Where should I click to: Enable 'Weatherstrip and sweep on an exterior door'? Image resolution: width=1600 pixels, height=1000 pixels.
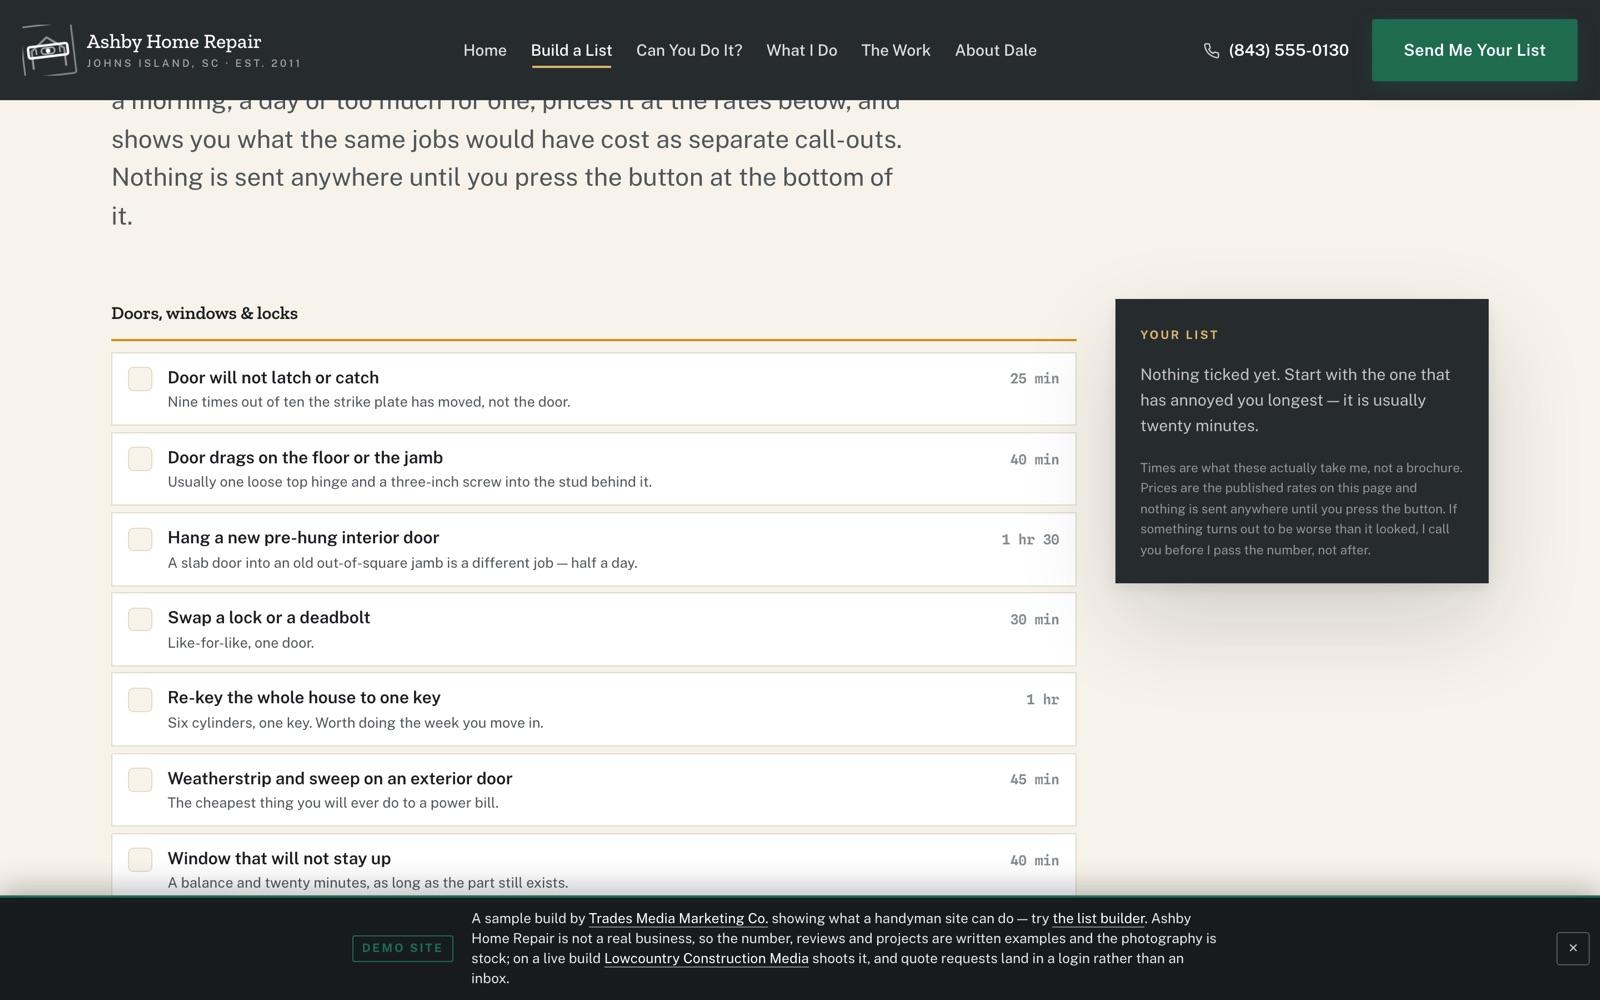[x=140, y=779]
